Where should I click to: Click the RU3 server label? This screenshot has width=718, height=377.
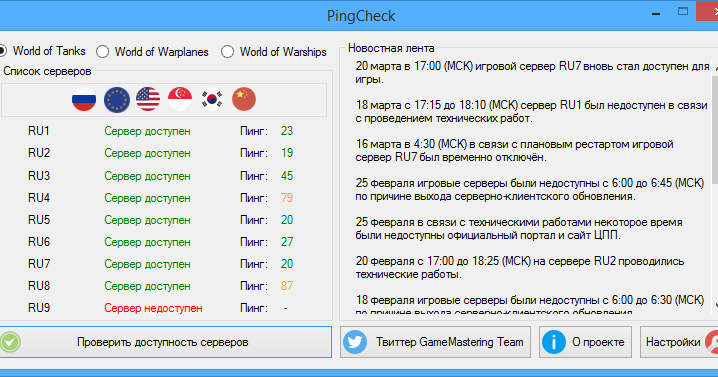(39, 176)
